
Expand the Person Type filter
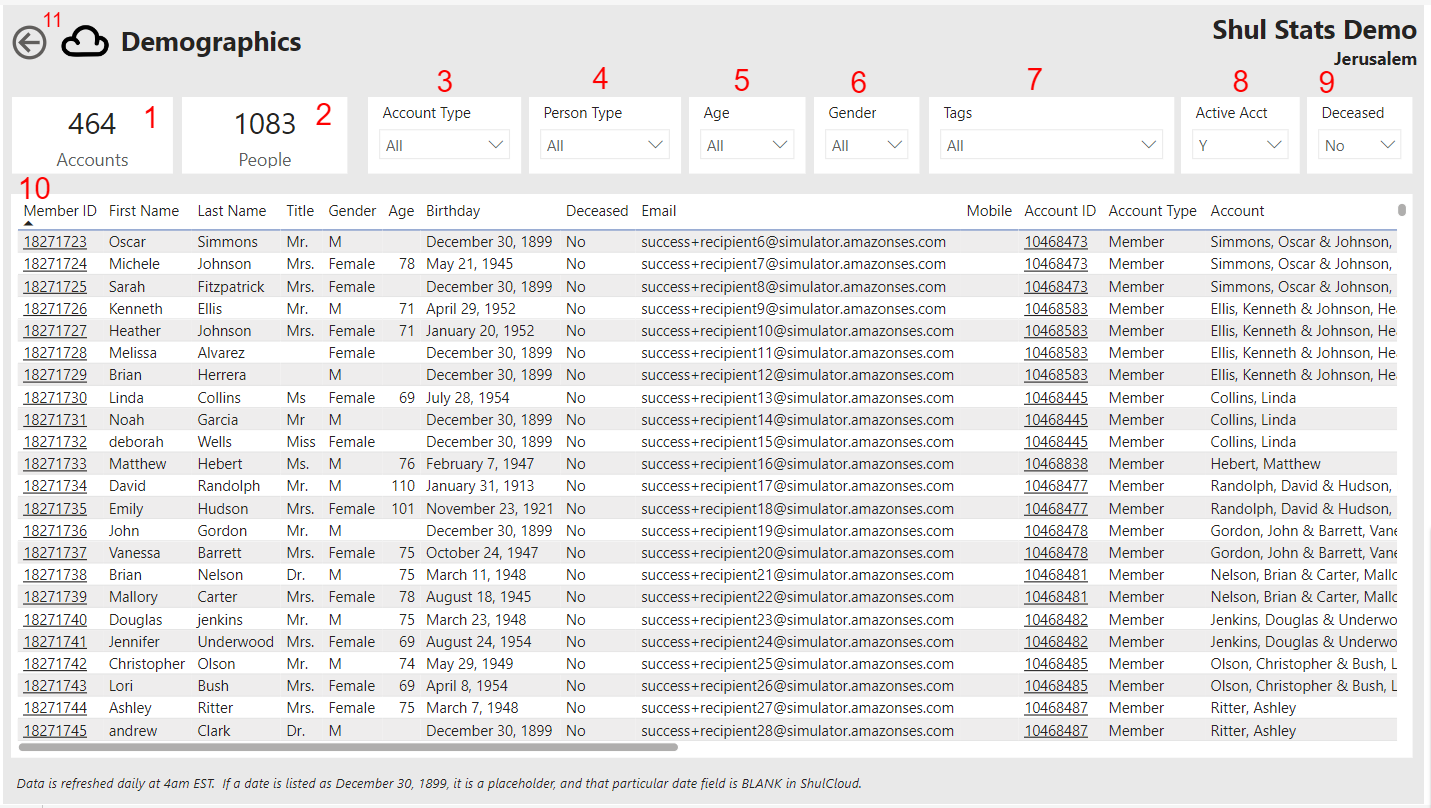[x=605, y=145]
